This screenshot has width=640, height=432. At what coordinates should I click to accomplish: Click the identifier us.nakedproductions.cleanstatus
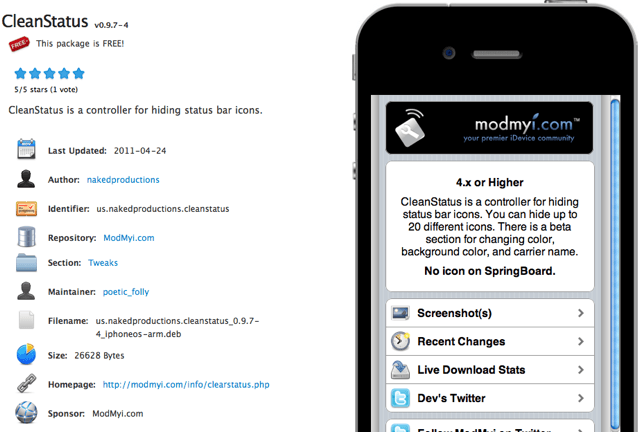163,209
